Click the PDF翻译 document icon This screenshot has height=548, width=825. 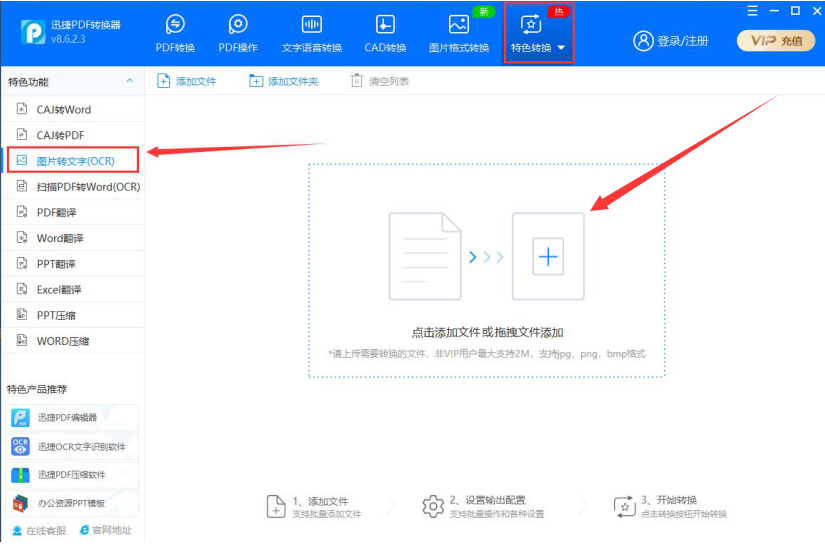pyautogui.click(x=22, y=212)
